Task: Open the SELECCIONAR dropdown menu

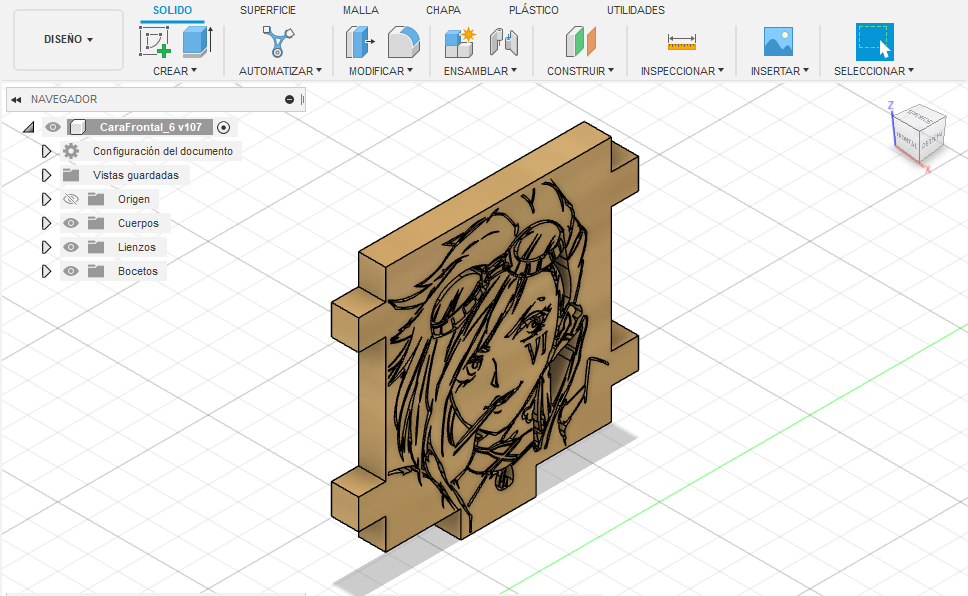Action: [874, 71]
